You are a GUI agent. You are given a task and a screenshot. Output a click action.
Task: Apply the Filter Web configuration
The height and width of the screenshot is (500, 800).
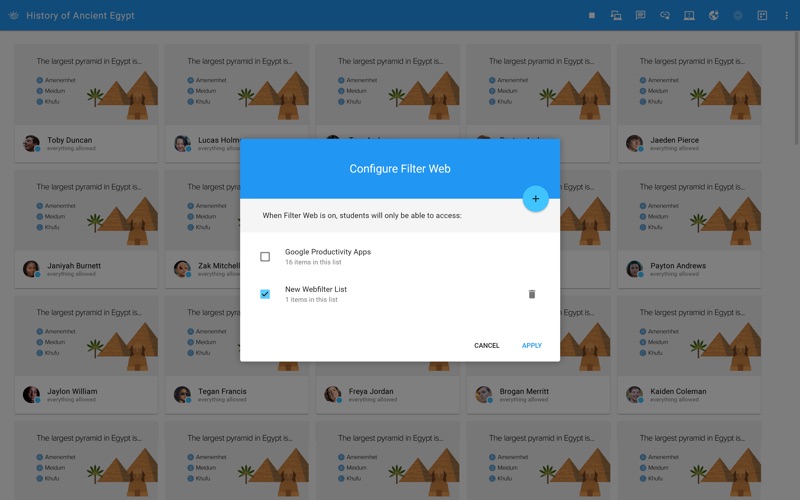(532, 345)
